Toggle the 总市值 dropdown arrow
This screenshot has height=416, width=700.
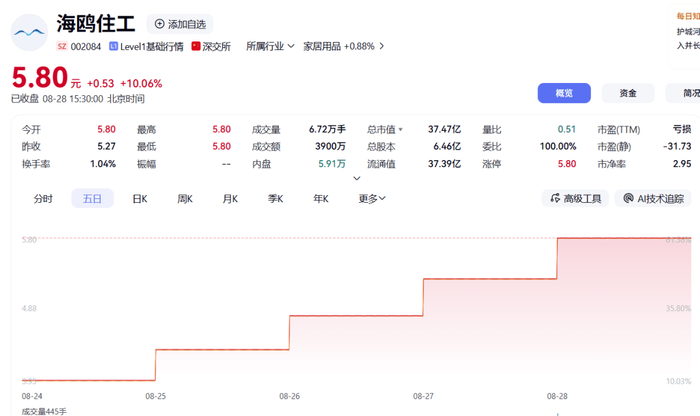click(400, 130)
